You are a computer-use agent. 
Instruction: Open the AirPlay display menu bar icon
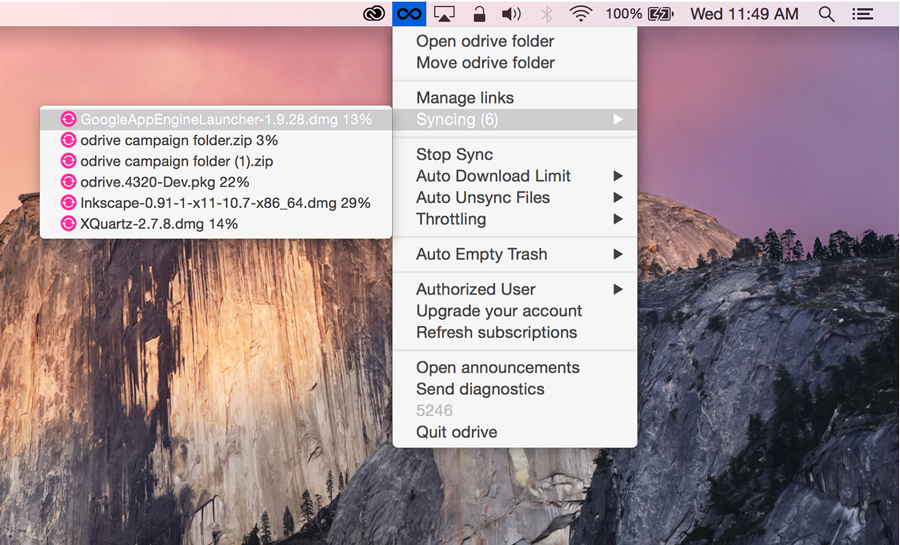coord(444,14)
